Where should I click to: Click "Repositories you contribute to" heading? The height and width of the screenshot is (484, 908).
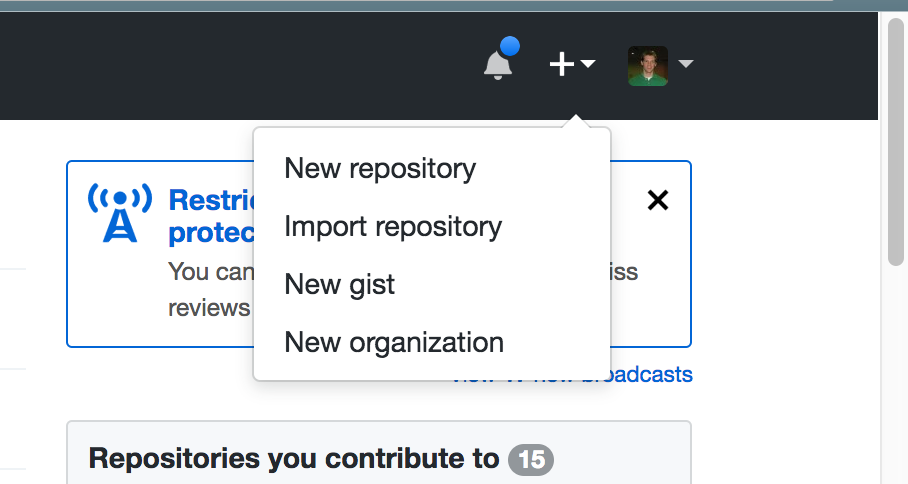pyautogui.click(x=294, y=459)
